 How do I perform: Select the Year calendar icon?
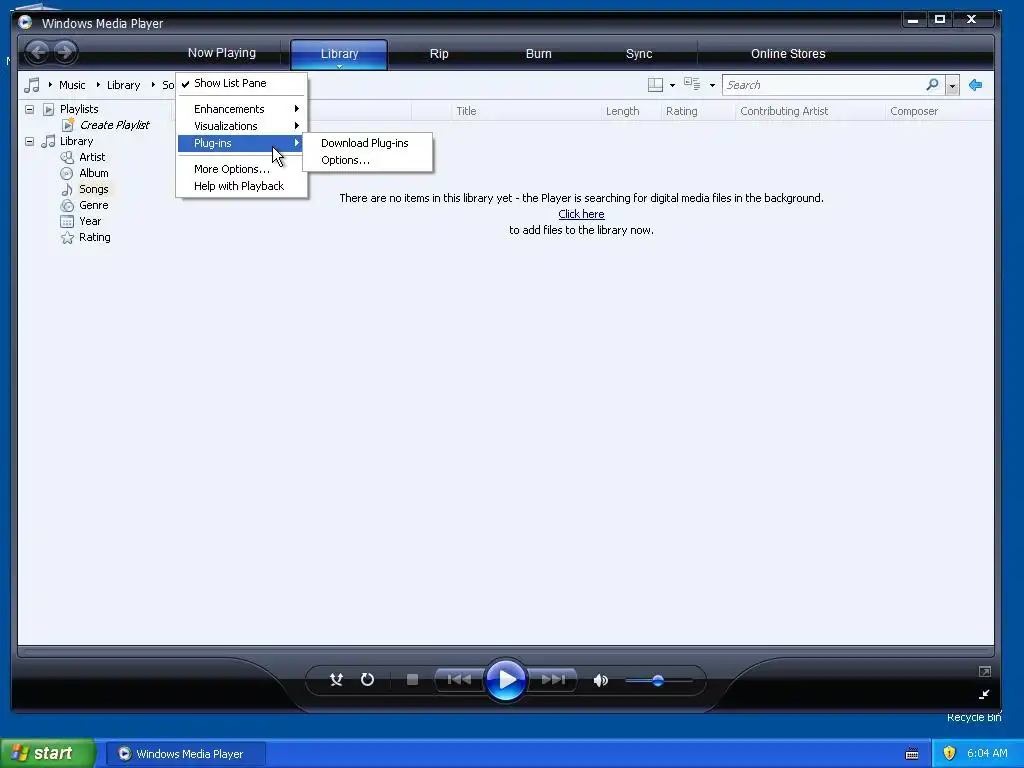coord(67,221)
